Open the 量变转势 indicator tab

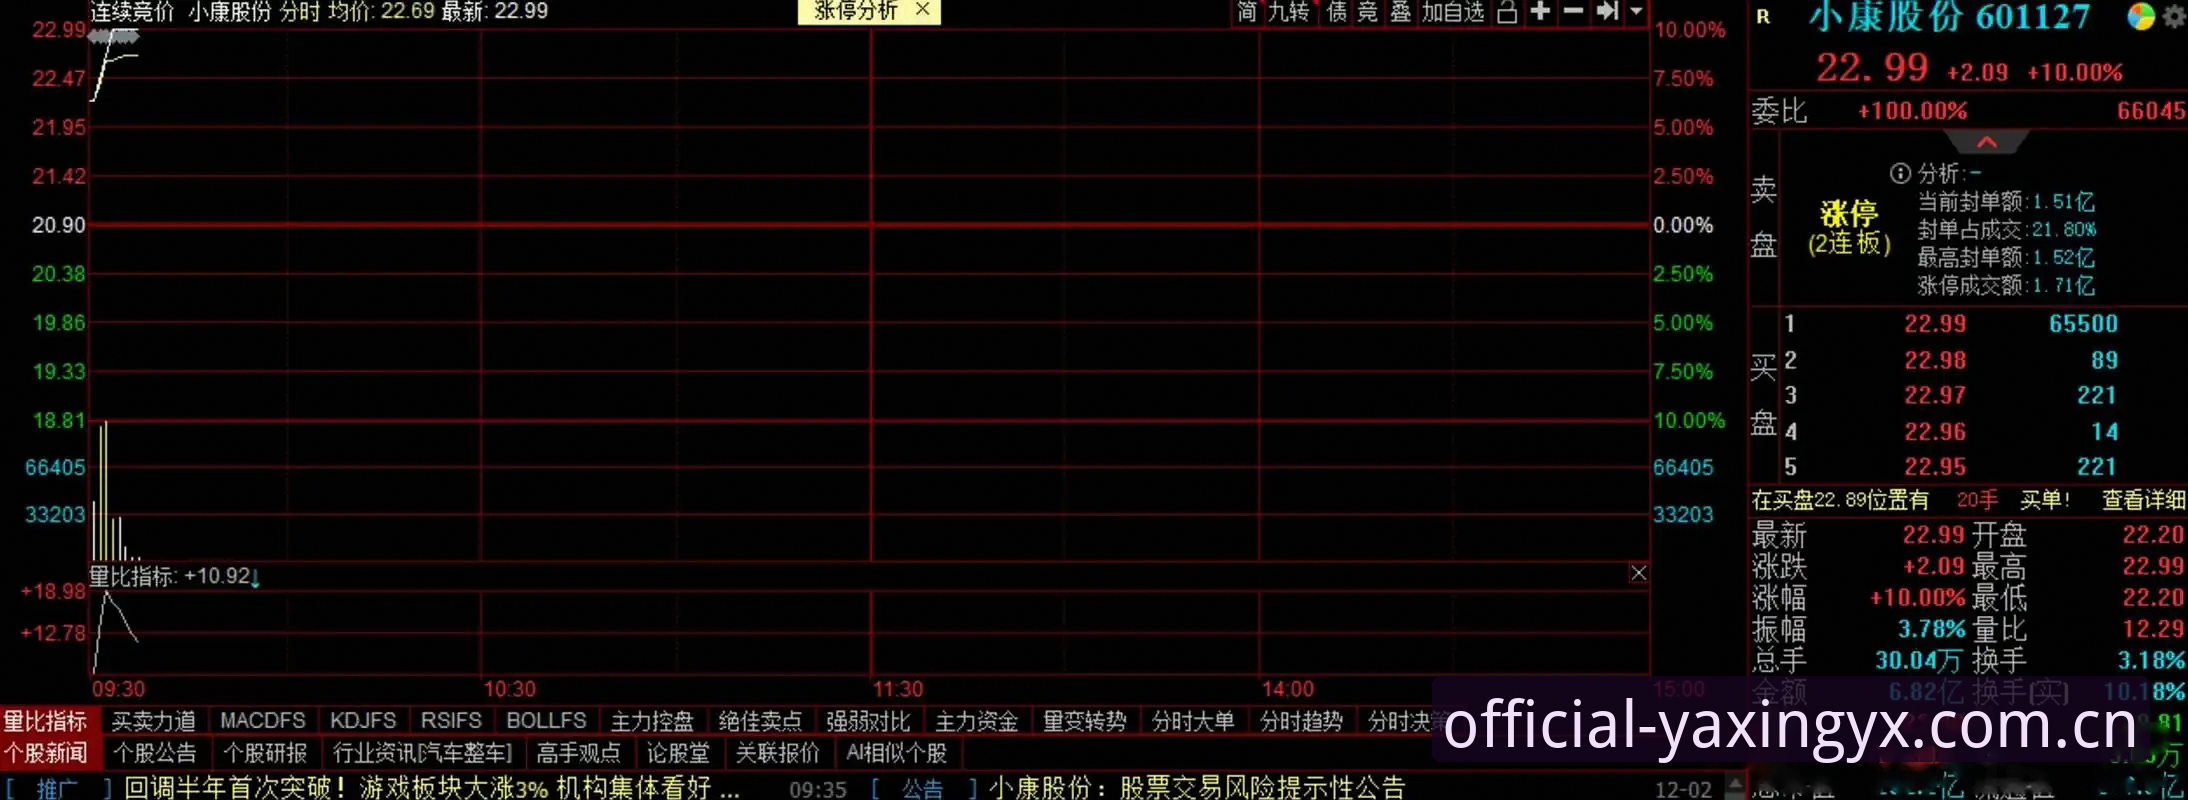tap(1084, 721)
